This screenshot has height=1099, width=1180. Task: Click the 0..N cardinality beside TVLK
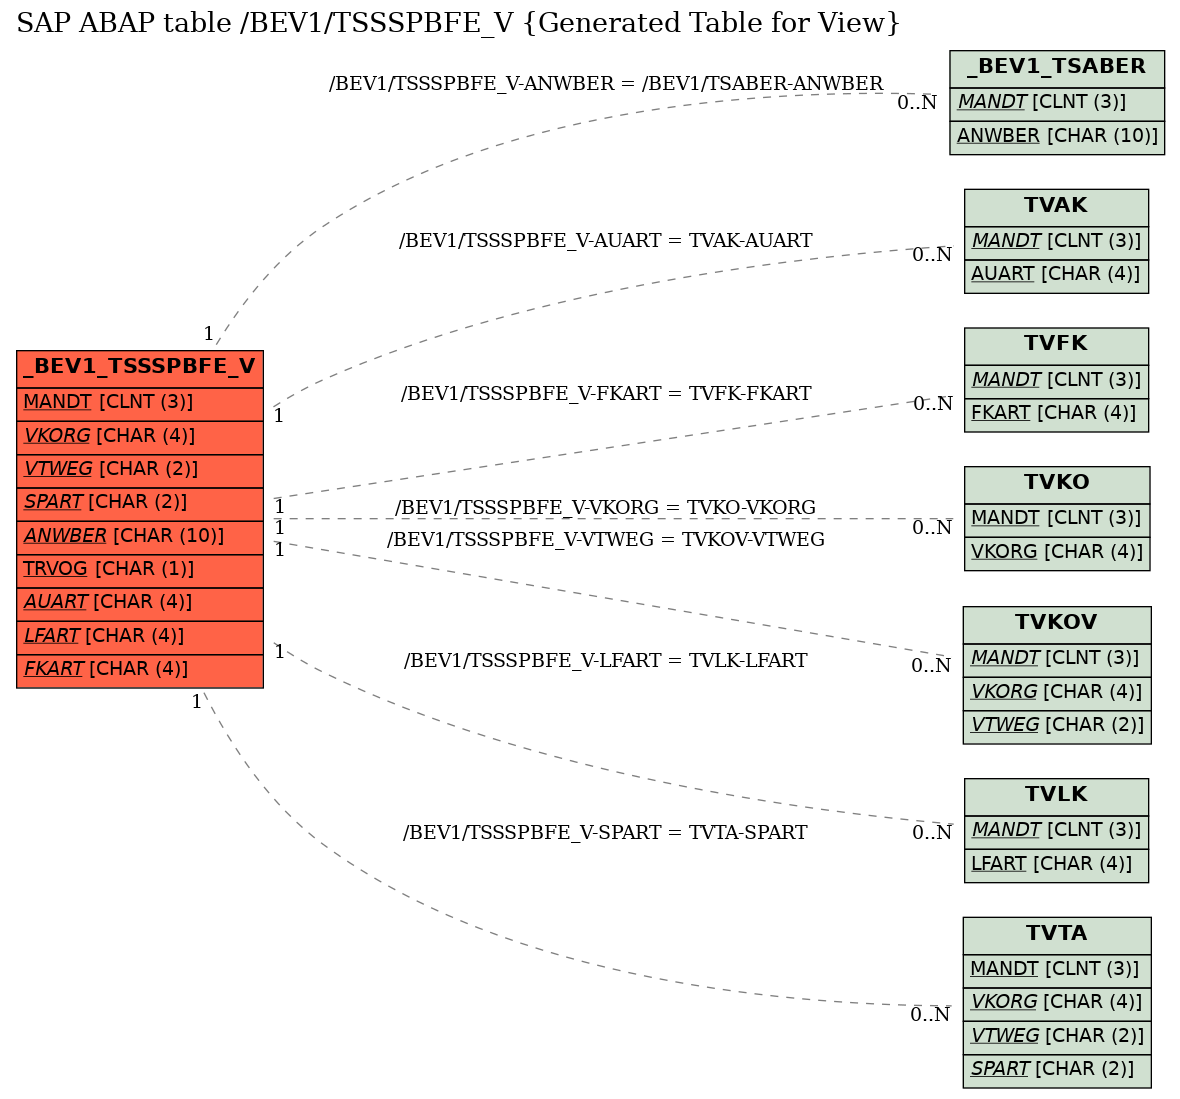point(932,833)
